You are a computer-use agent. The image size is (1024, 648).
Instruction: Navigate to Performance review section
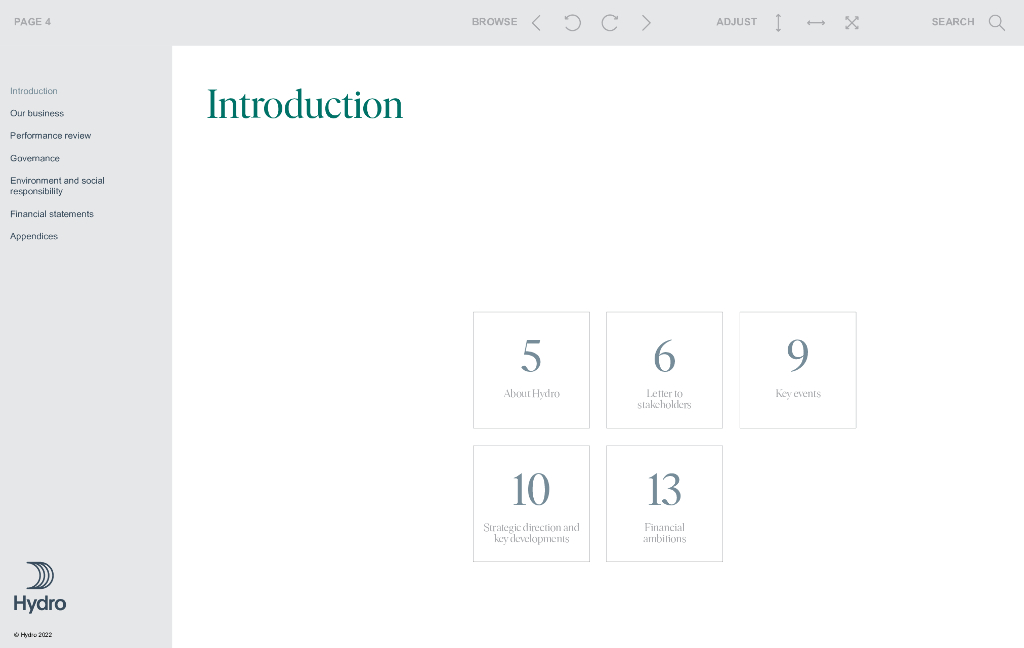coord(50,136)
